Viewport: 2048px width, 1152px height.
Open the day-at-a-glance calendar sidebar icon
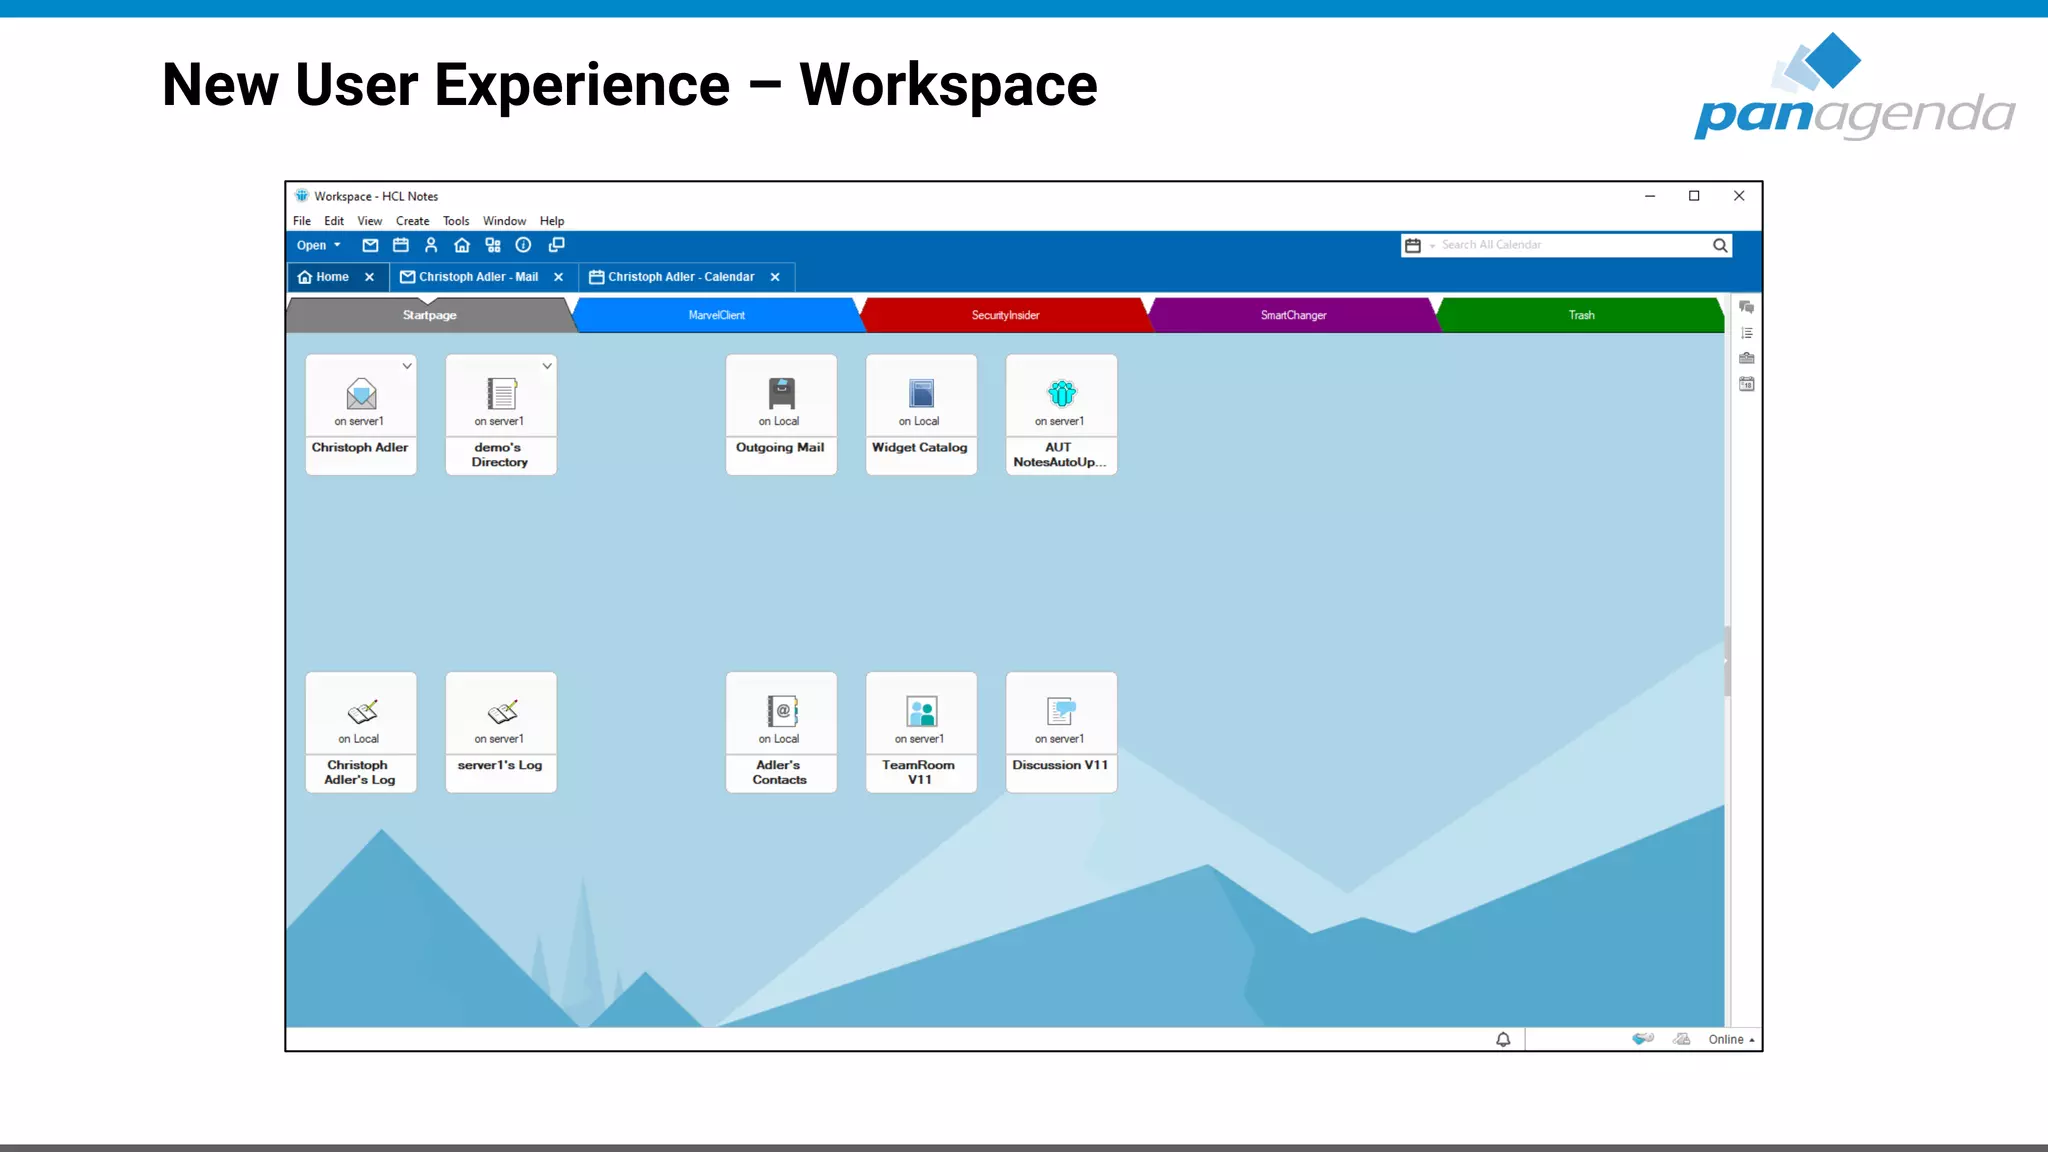pos(1747,384)
